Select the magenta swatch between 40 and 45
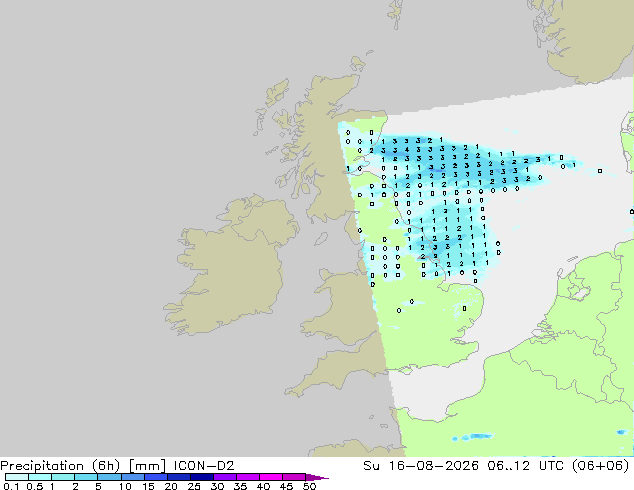 point(271,477)
